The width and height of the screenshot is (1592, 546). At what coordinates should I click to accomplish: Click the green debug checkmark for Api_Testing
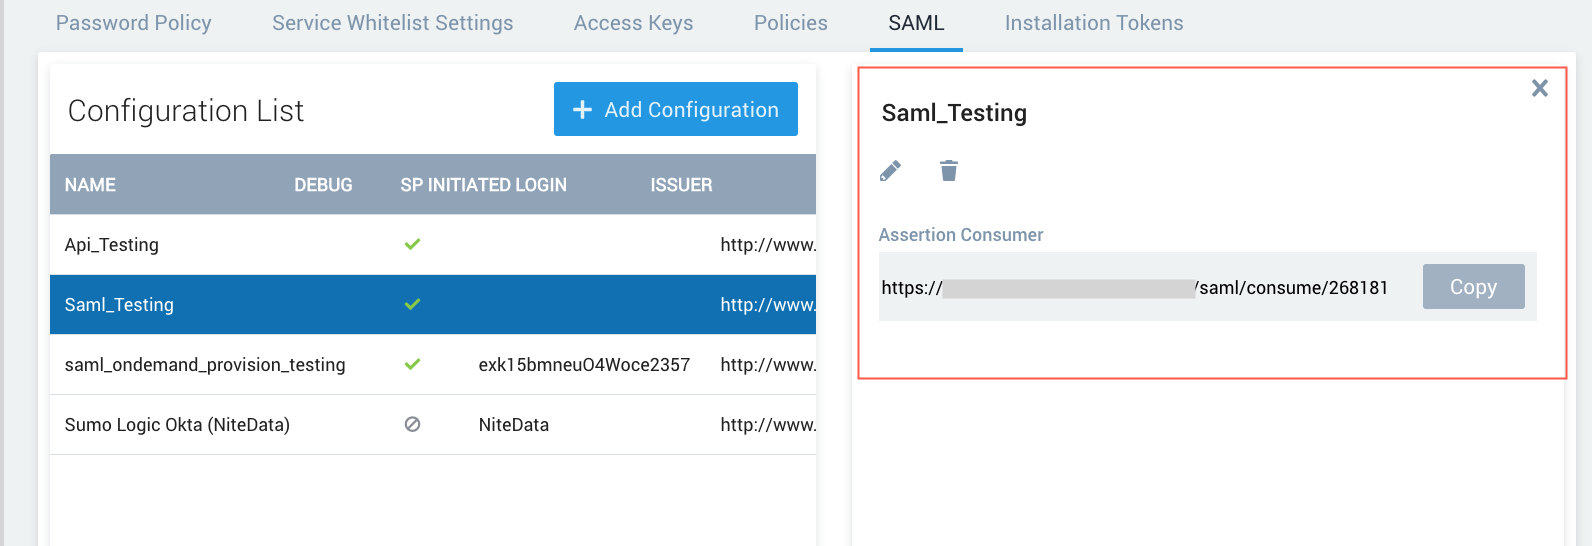[x=412, y=244]
